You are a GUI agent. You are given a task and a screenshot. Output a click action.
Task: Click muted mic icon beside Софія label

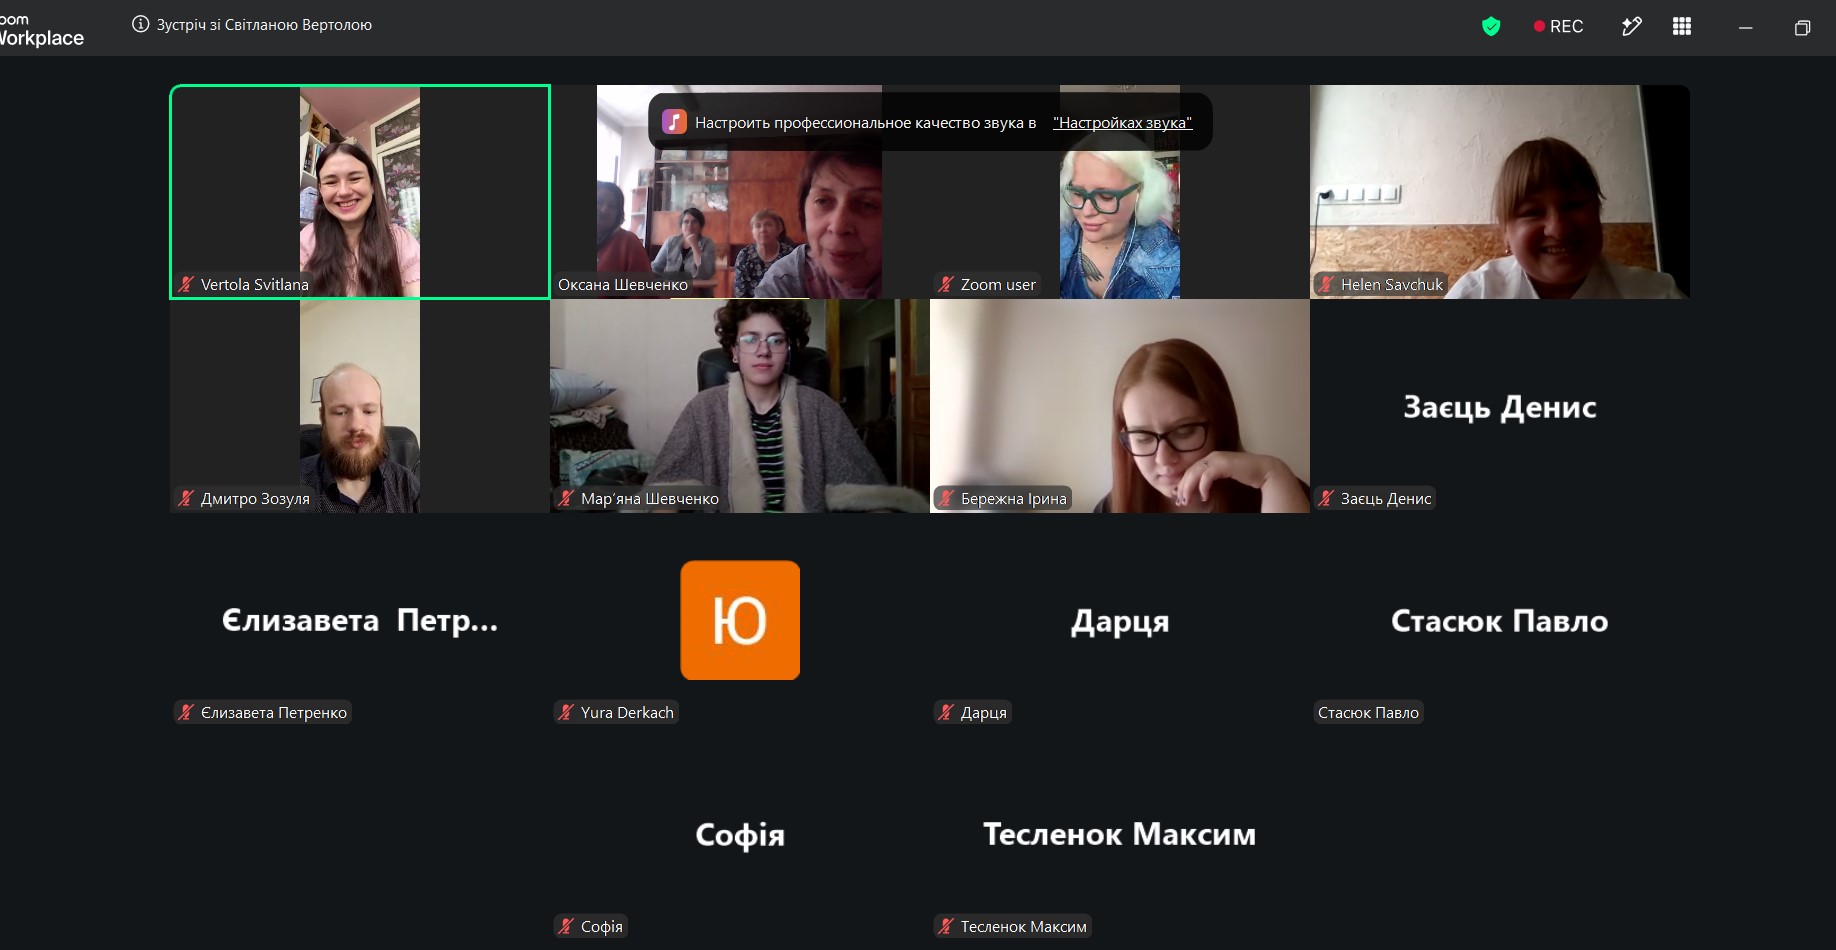(566, 926)
